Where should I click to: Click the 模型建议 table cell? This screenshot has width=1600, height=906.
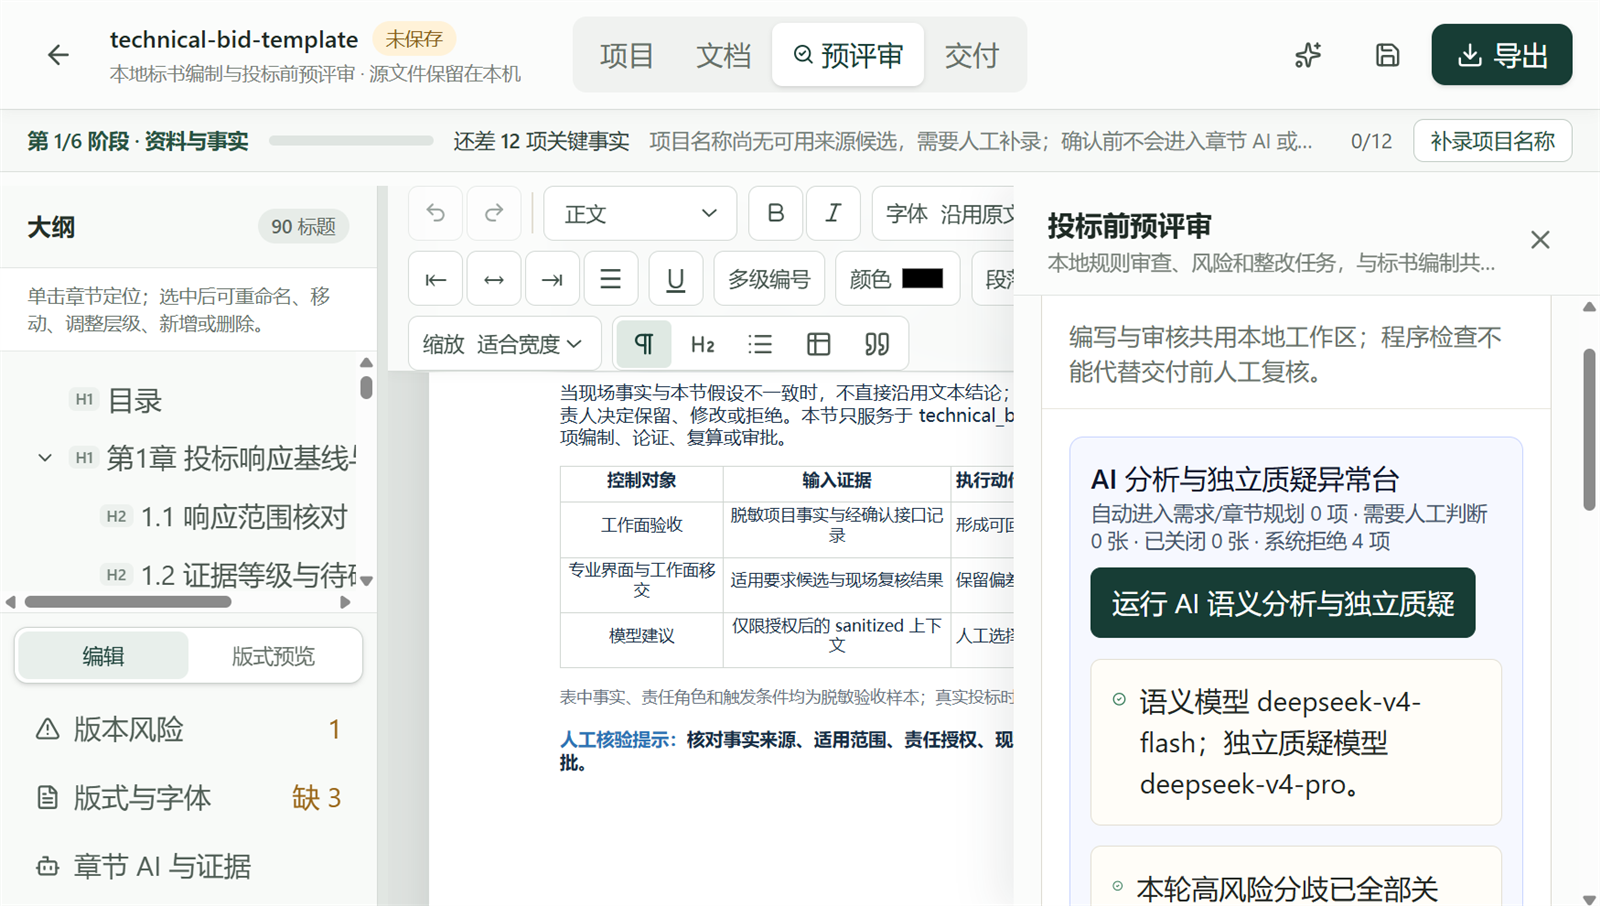point(641,636)
